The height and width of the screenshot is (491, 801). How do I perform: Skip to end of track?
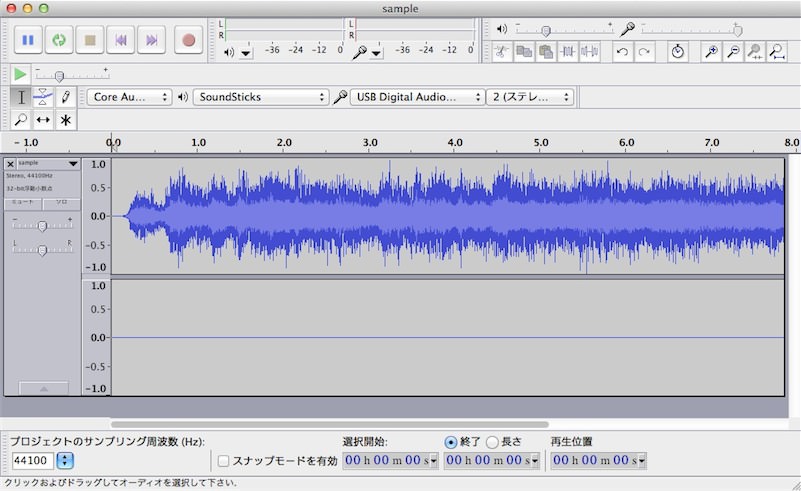coord(151,40)
